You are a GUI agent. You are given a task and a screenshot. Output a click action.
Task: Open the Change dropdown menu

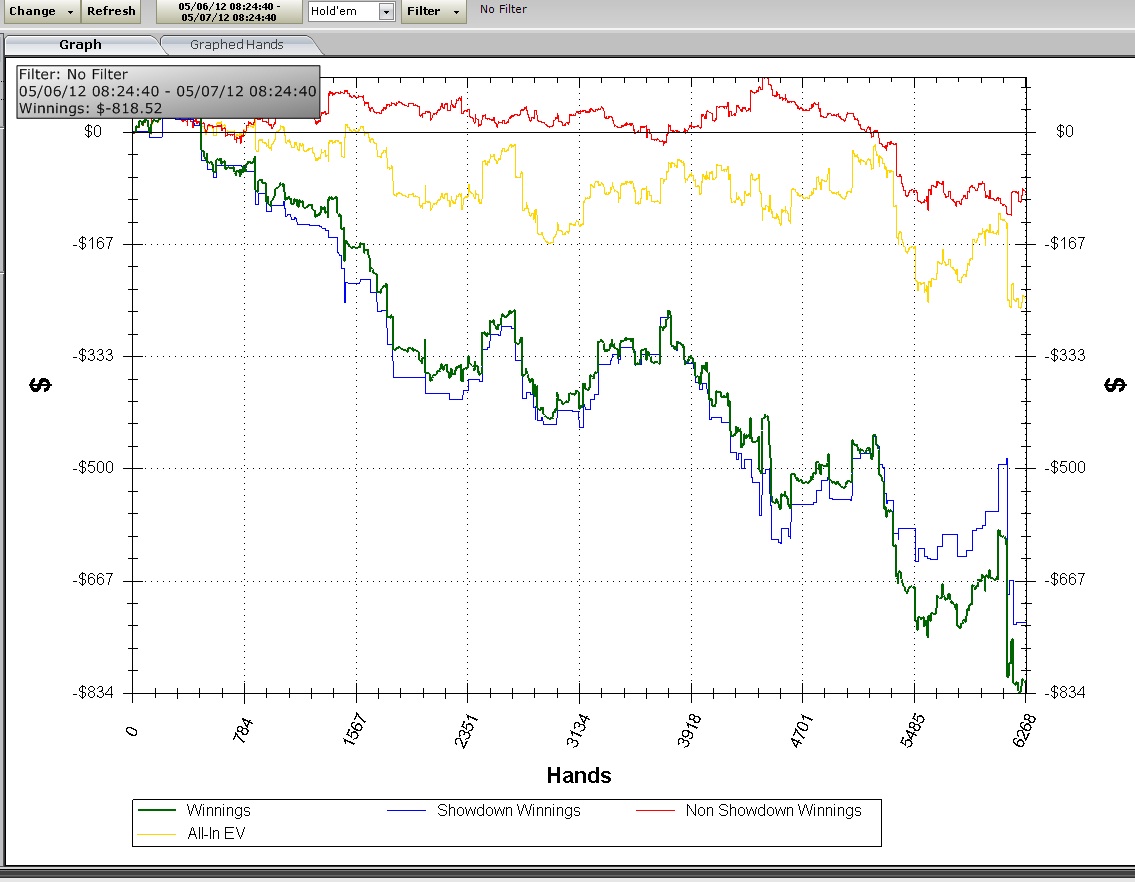pyautogui.click(x=40, y=11)
